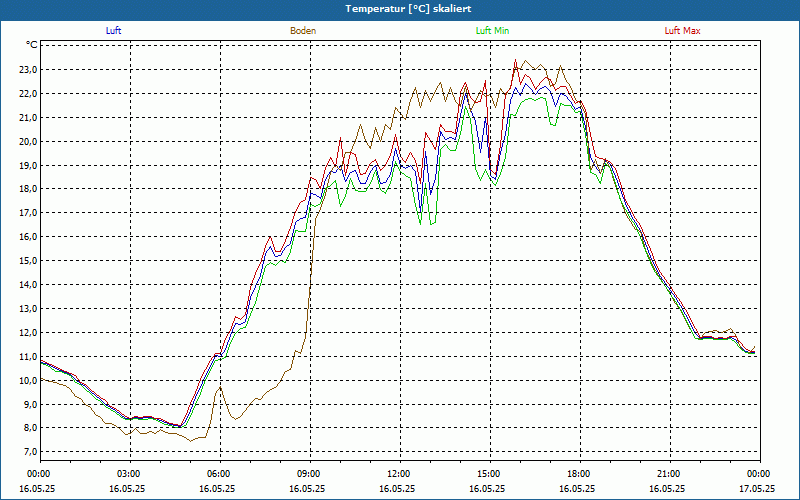This screenshot has height=500, width=800.
Task: Click the '19,0' y-axis value
Action: (28, 166)
